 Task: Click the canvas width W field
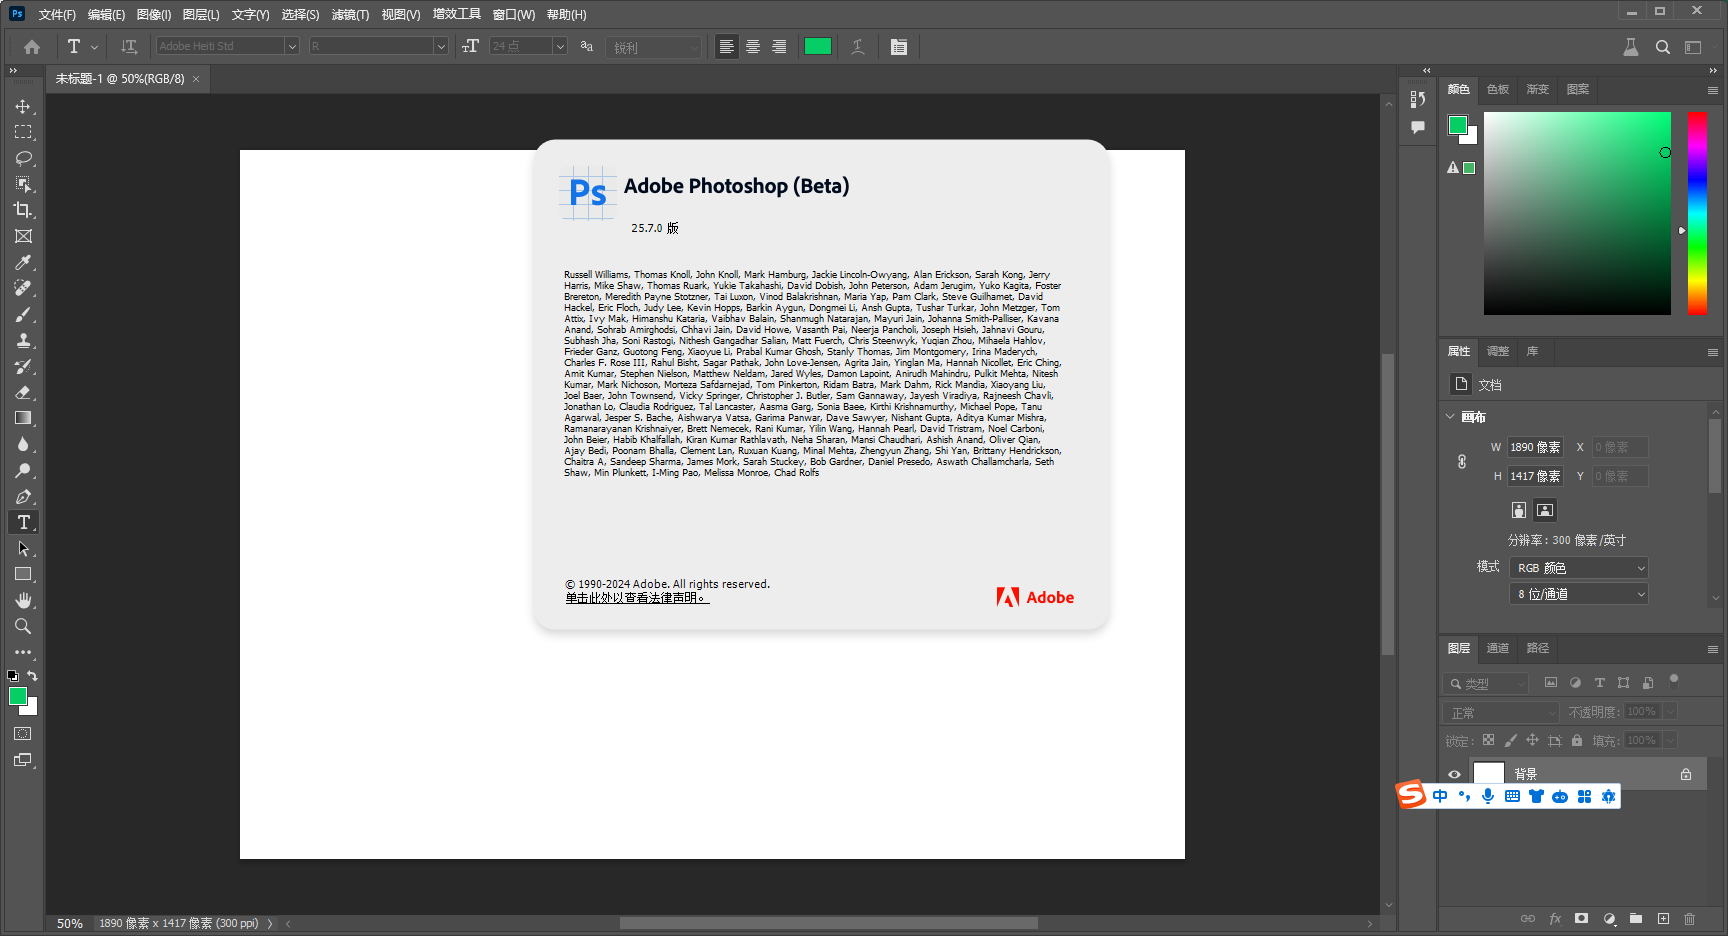[1535, 448]
